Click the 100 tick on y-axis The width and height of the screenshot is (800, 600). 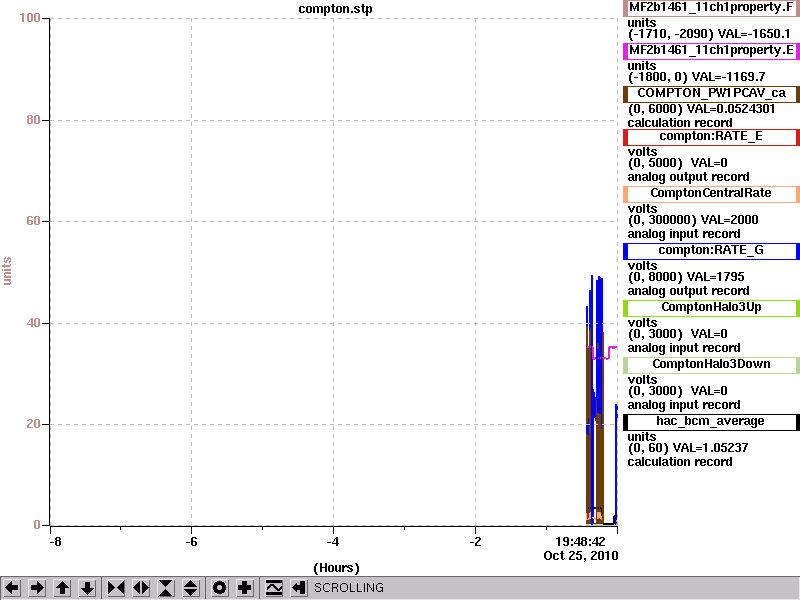pyautogui.click(x=30, y=18)
